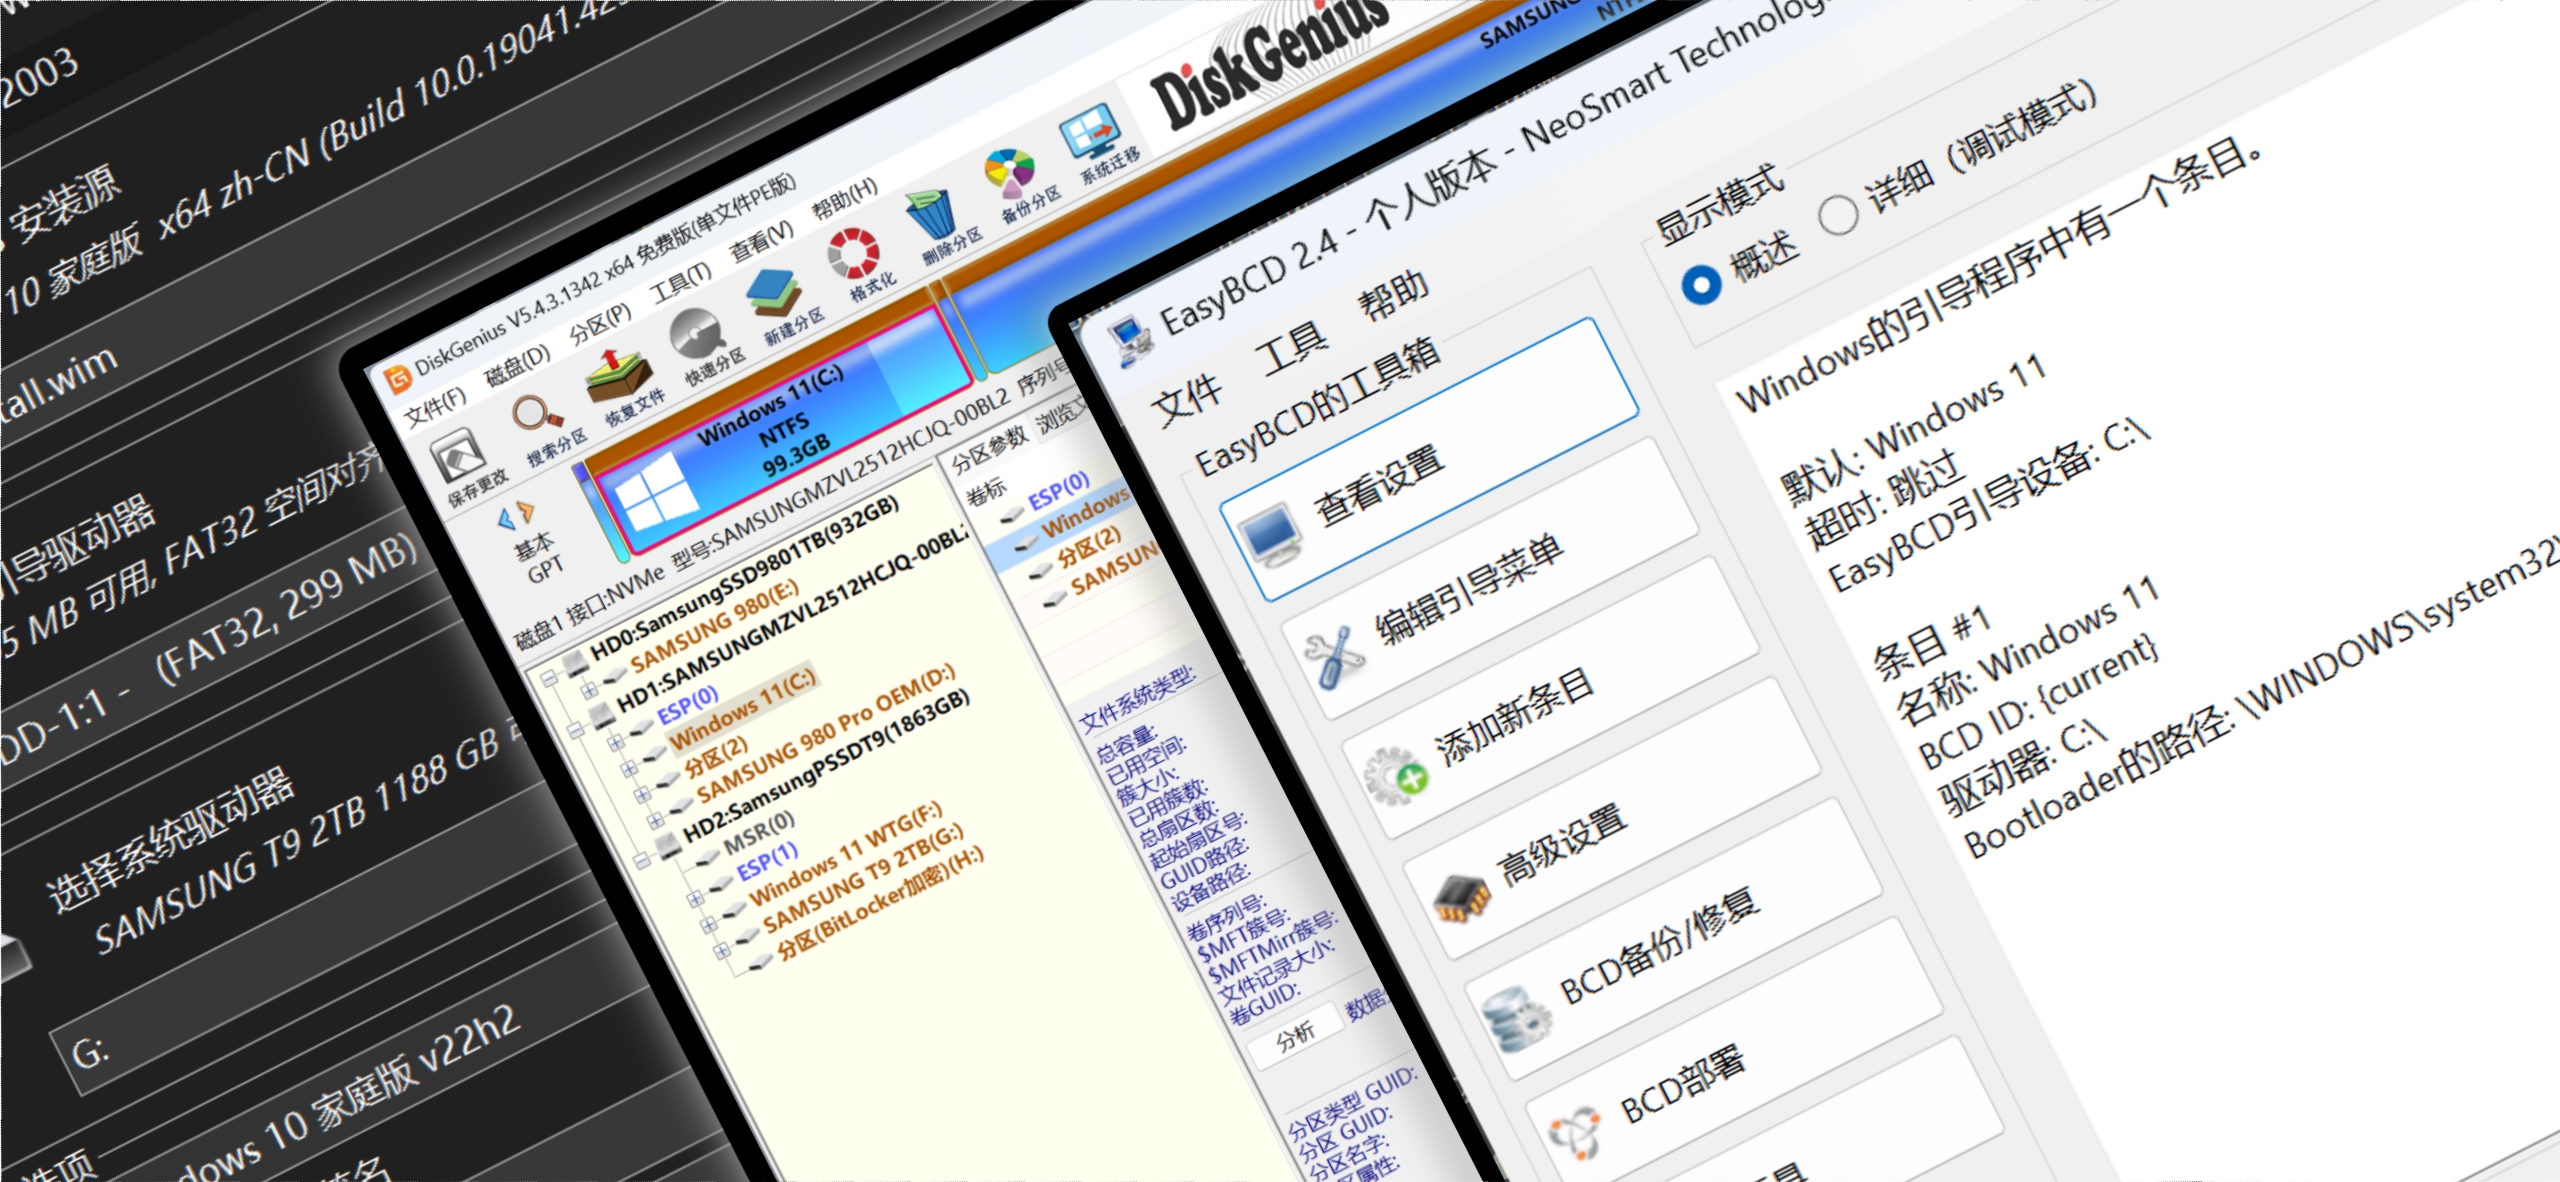Click the blue back arrow above 基本 GPT
The image size is (2560, 1182).
(x=506, y=518)
